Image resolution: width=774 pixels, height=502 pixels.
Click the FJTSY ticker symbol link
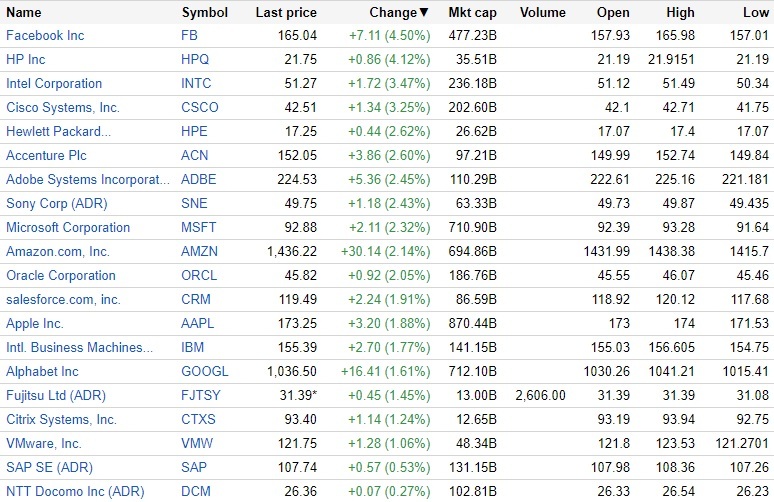tap(201, 395)
